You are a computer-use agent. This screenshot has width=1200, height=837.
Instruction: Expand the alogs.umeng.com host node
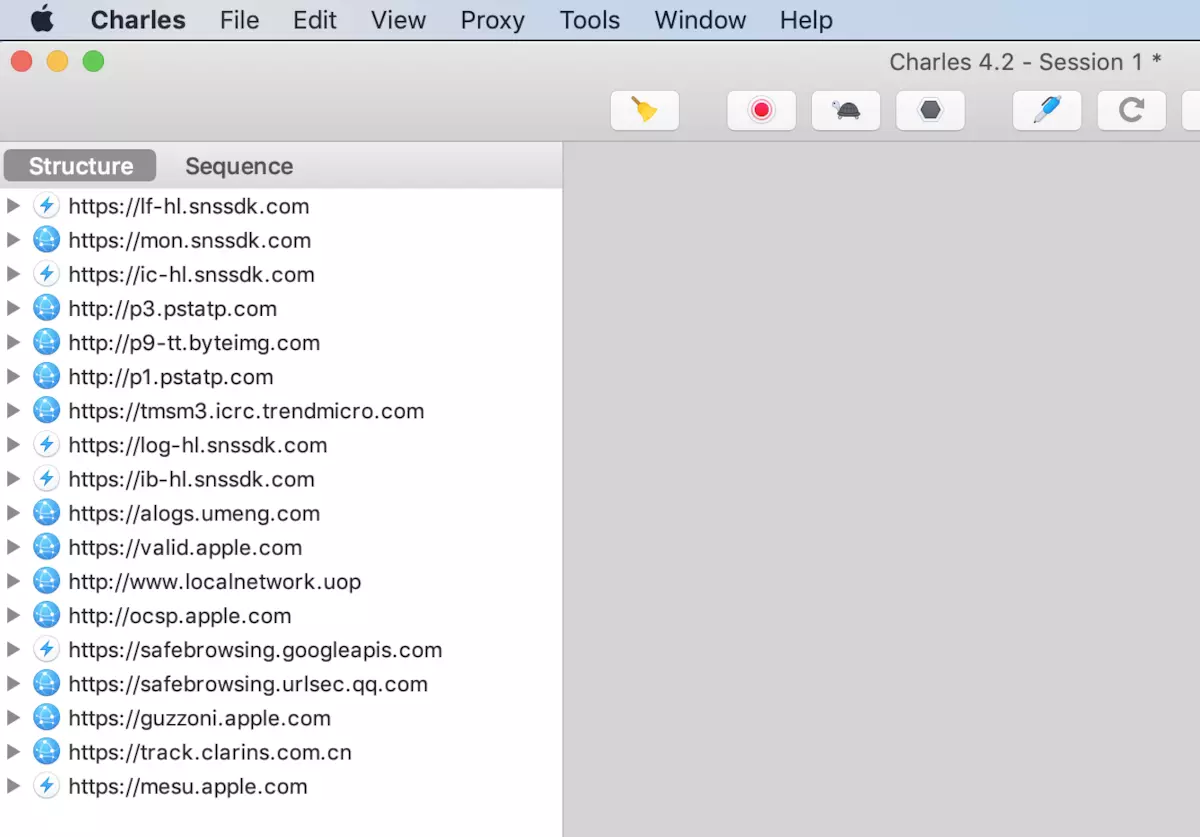[13, 513]
